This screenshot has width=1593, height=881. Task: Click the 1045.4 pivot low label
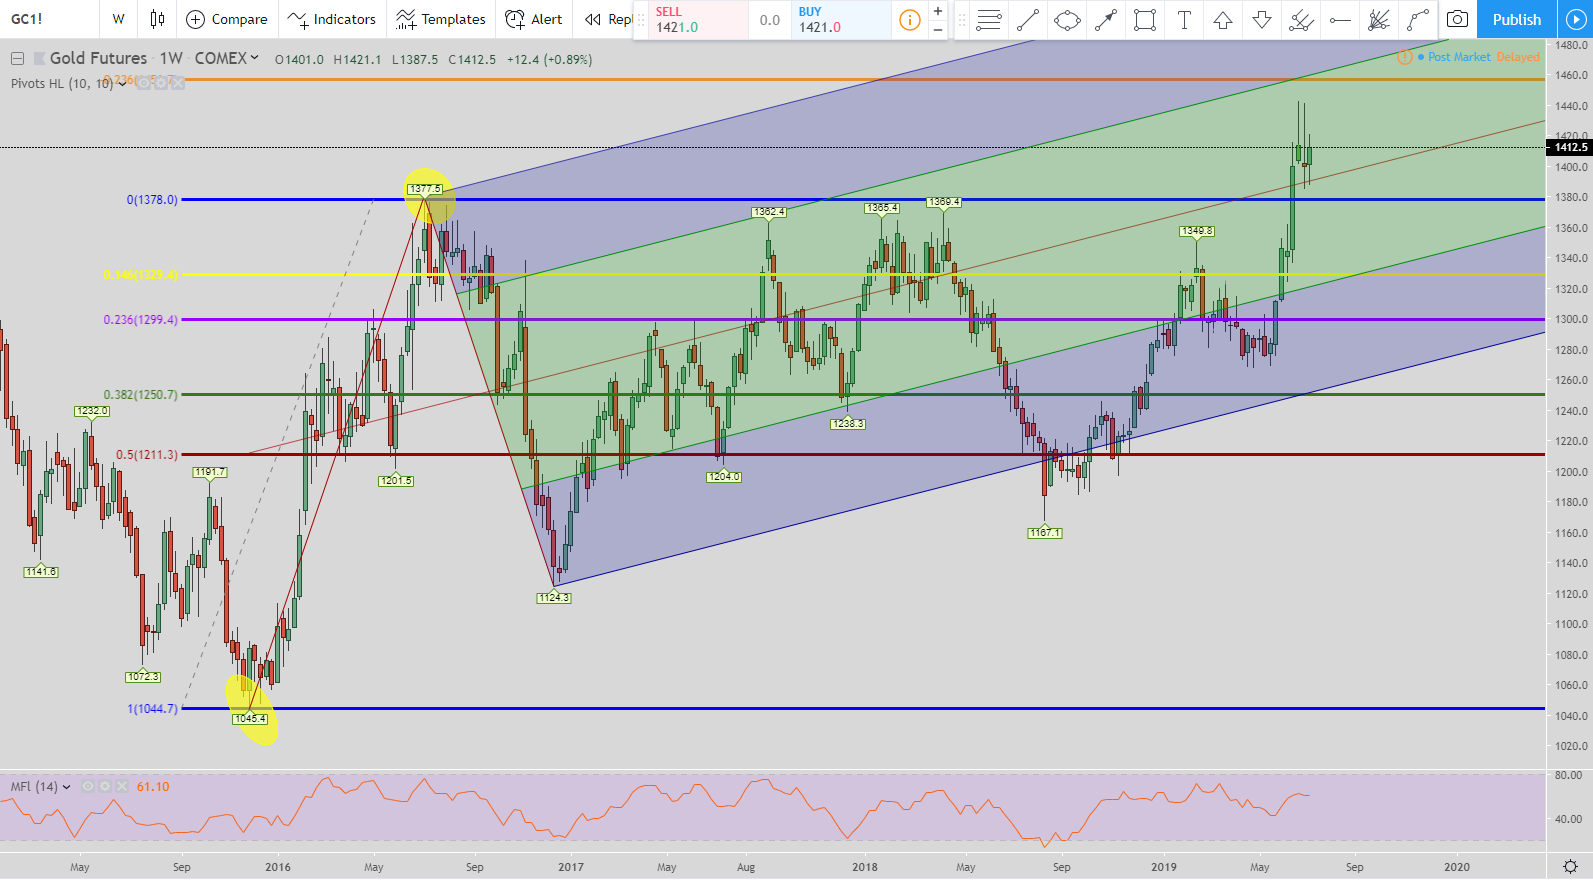click(x=250, y=719)
